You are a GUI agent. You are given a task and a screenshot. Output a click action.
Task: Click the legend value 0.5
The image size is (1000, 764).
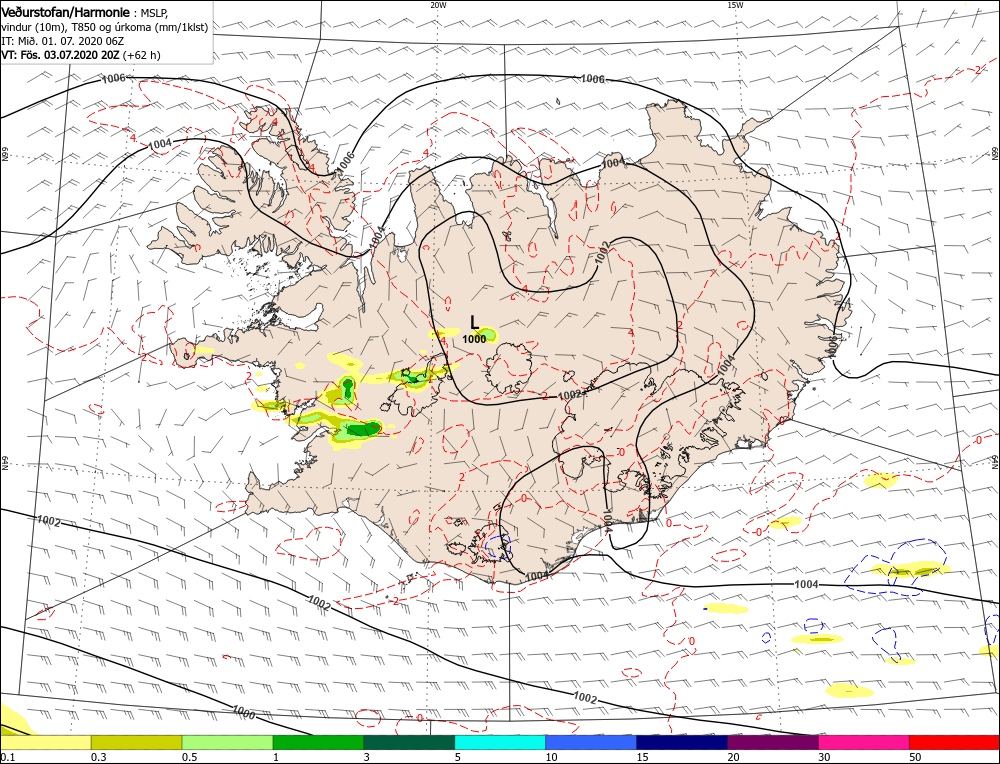189,757
